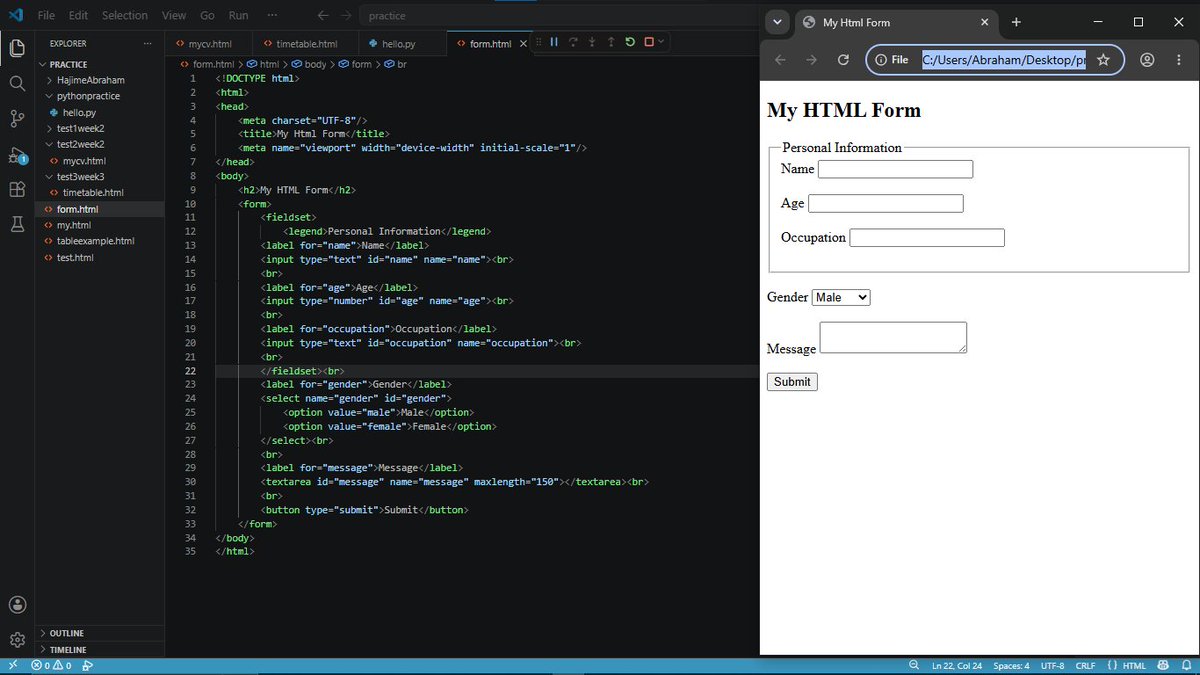Screen dimensions: 1200x675
Task: Click the Name text field
Action: pyautogui.click(x=895, y=169)
